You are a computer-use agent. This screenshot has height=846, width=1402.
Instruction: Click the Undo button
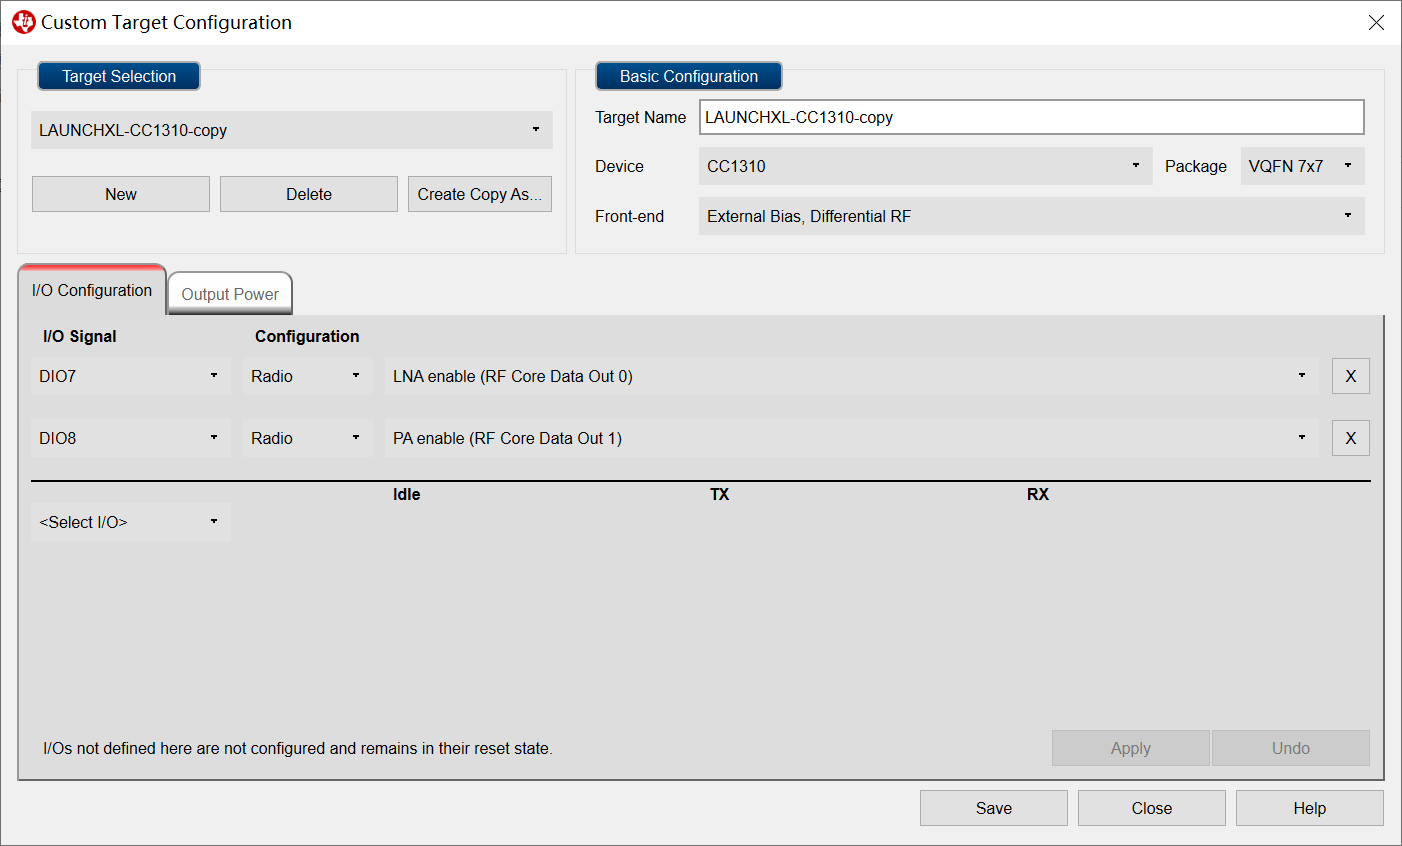click(1291, 748)
